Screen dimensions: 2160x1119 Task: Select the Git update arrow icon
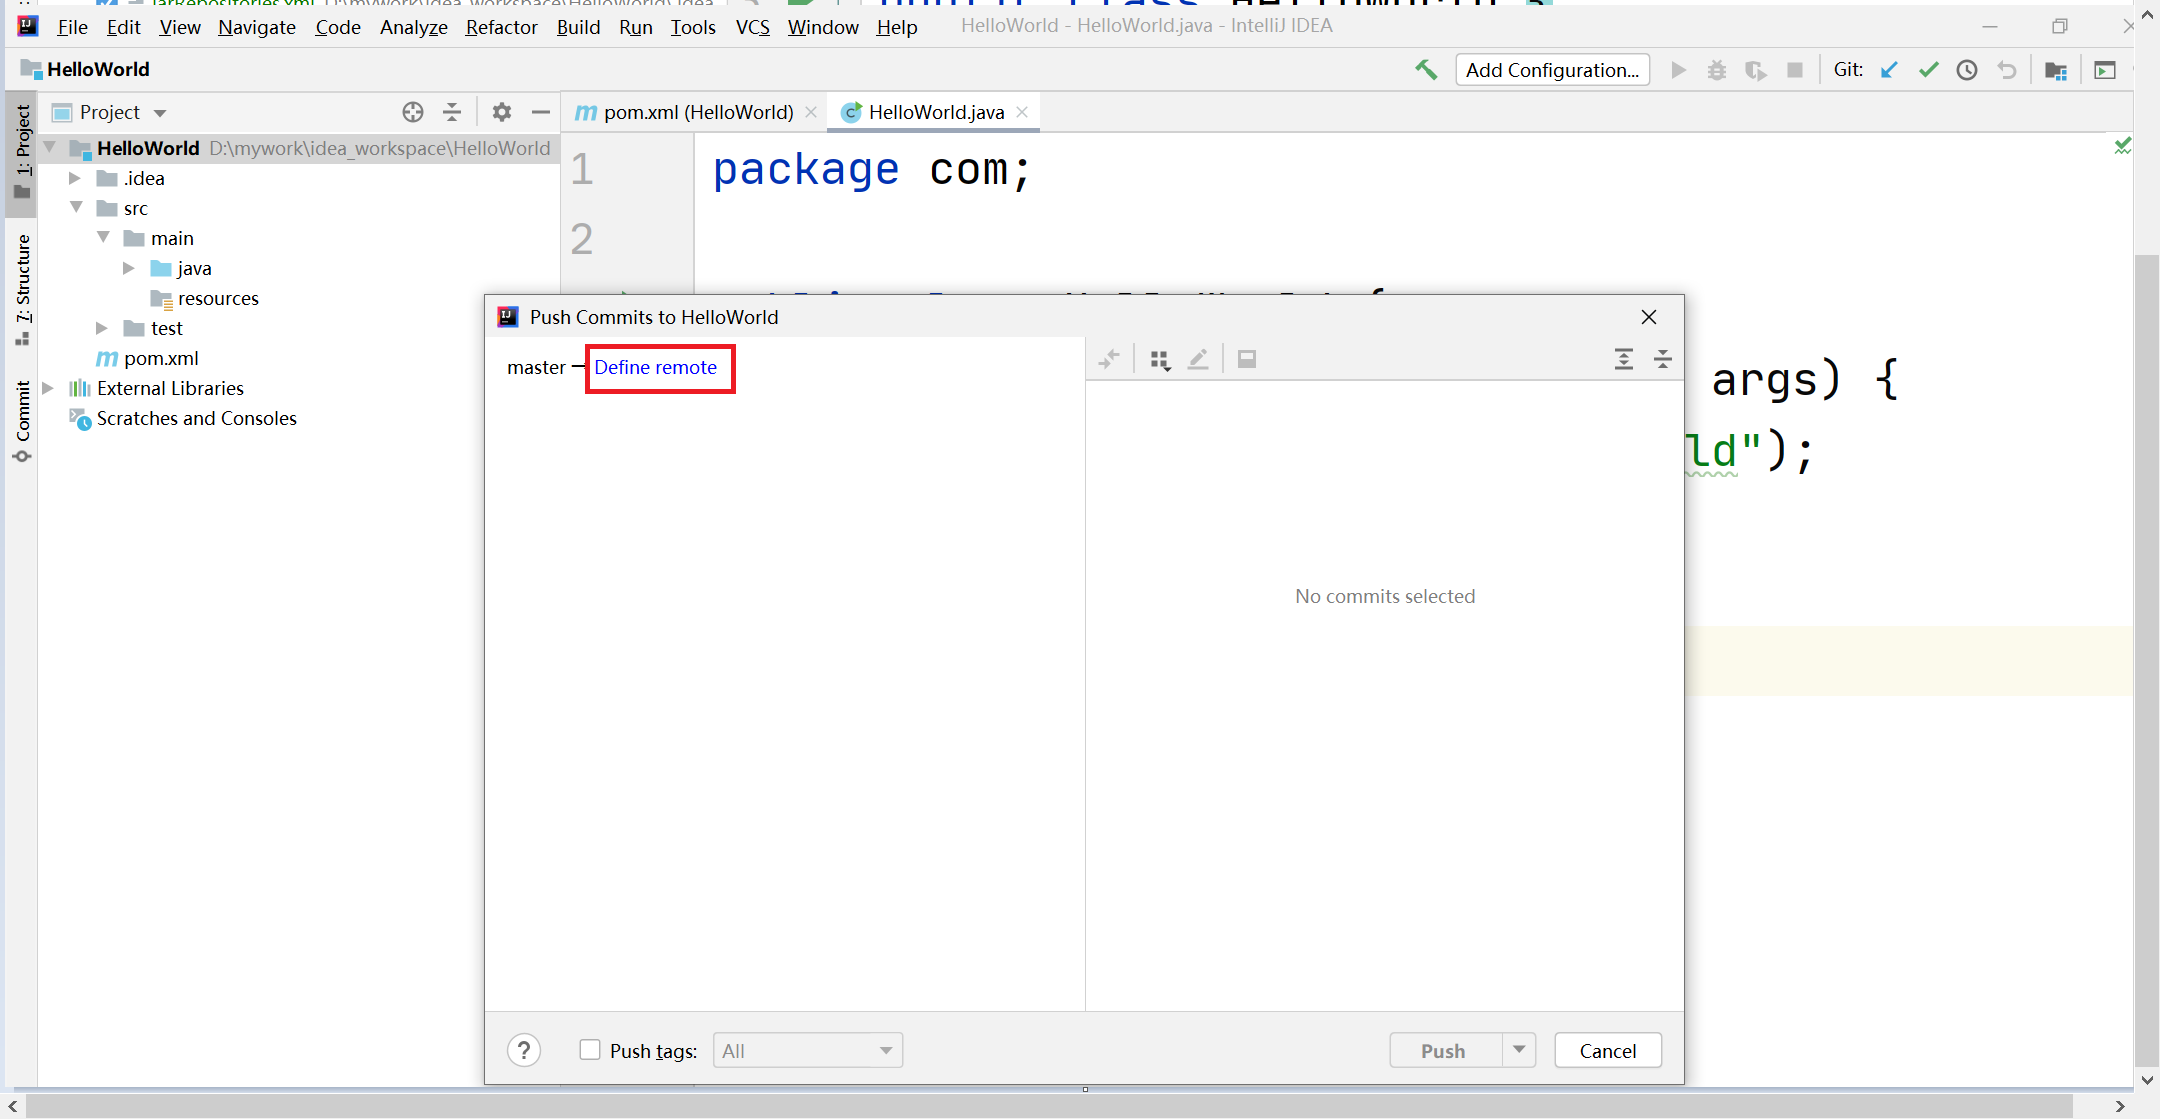point(1890,70)
